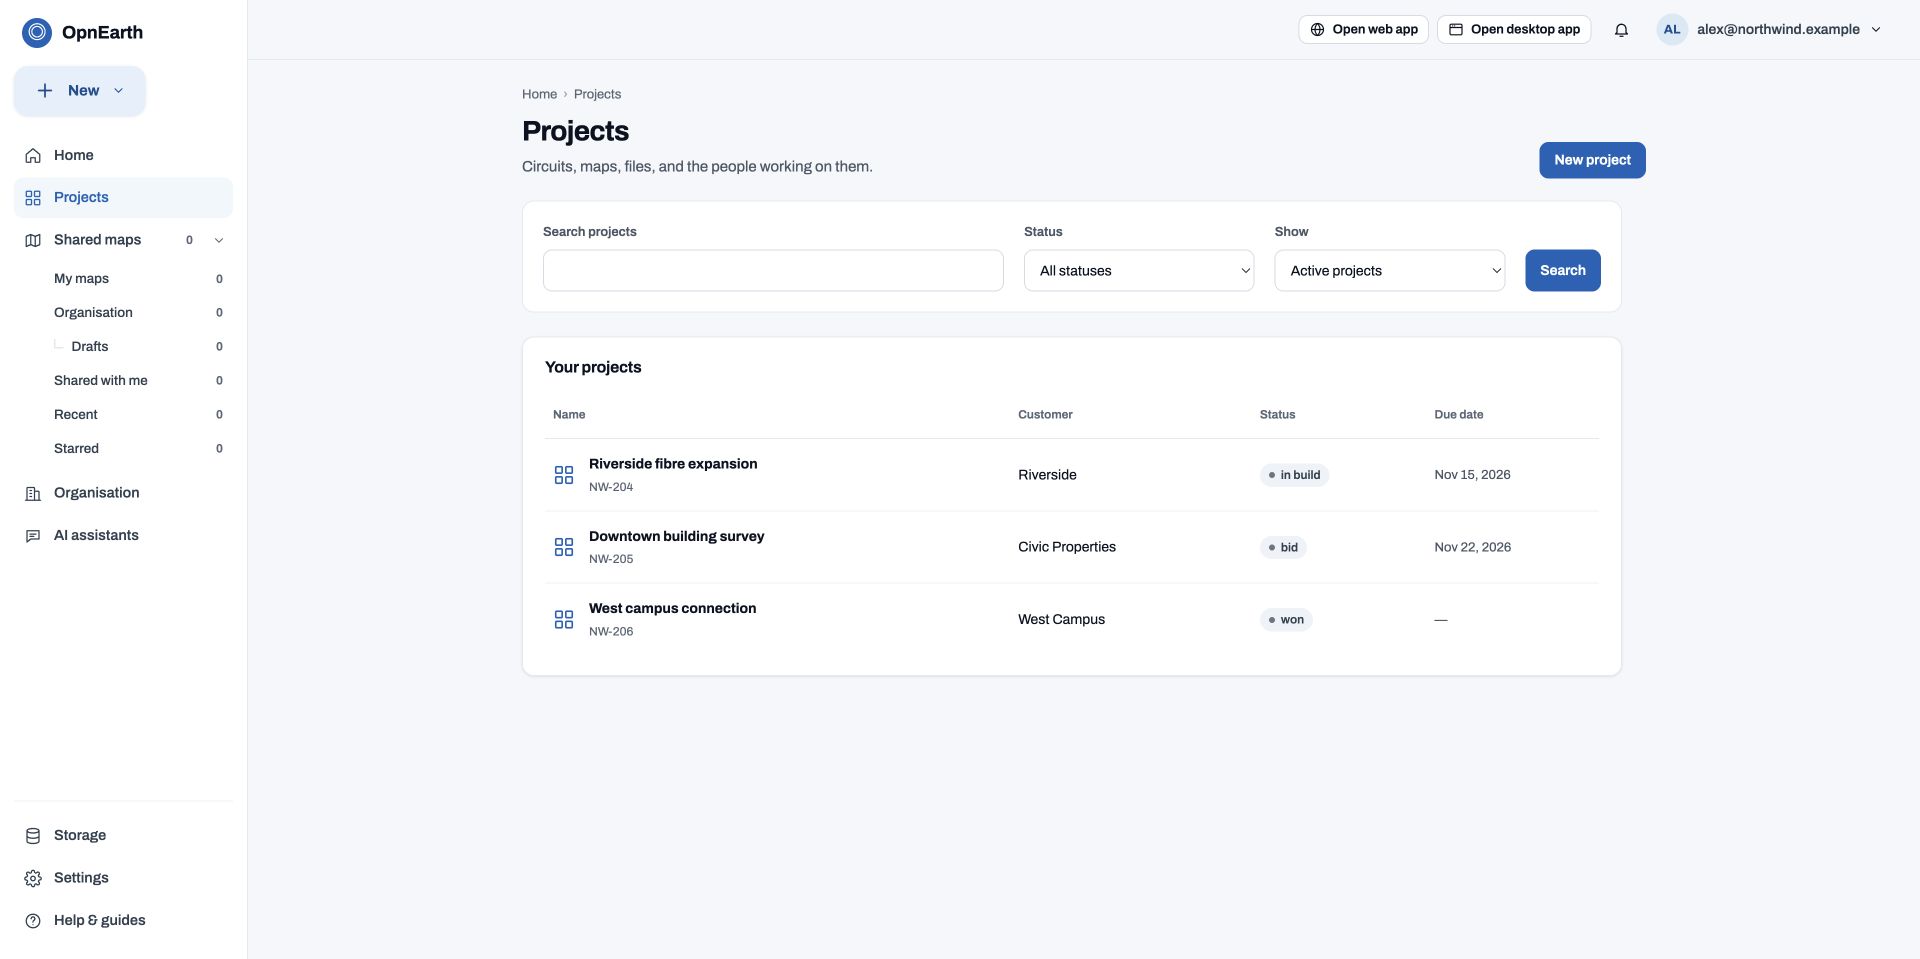Open Downtown building survey project
The width and height of the screenshot is (1920, 959).
(676, 537)
